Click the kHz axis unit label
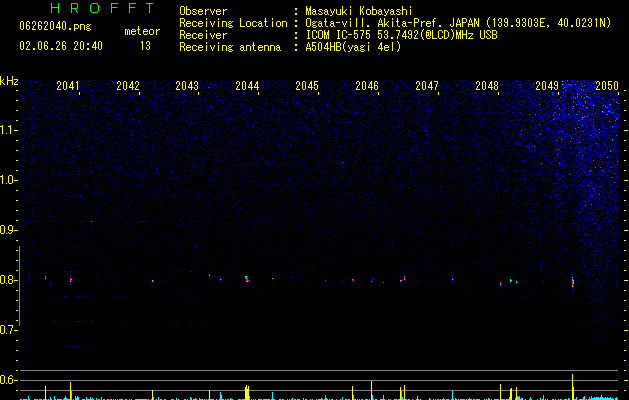Viewport: 629px width, 400px height. coord(9,81)
